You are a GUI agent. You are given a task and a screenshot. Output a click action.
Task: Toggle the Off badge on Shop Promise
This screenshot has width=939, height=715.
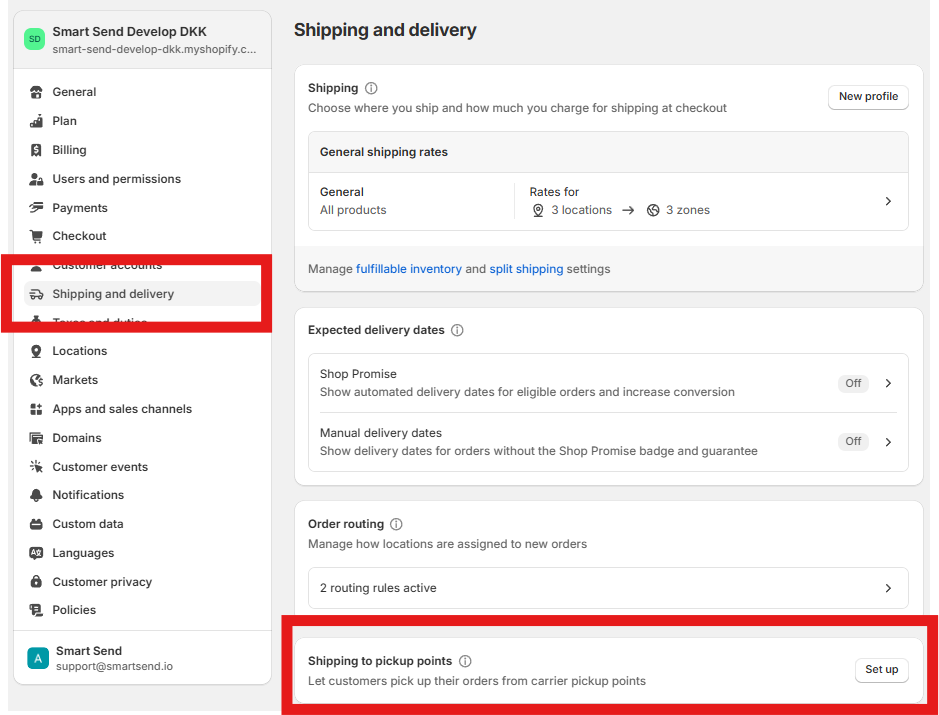point(853,383)
